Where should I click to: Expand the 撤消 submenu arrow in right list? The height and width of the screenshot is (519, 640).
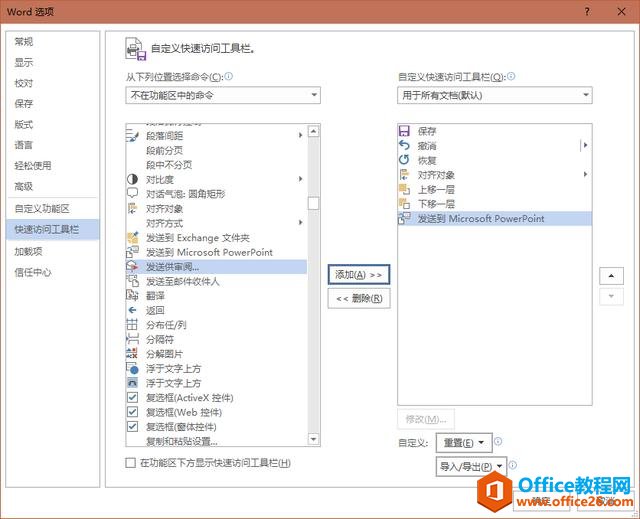[x=585, y=145]
